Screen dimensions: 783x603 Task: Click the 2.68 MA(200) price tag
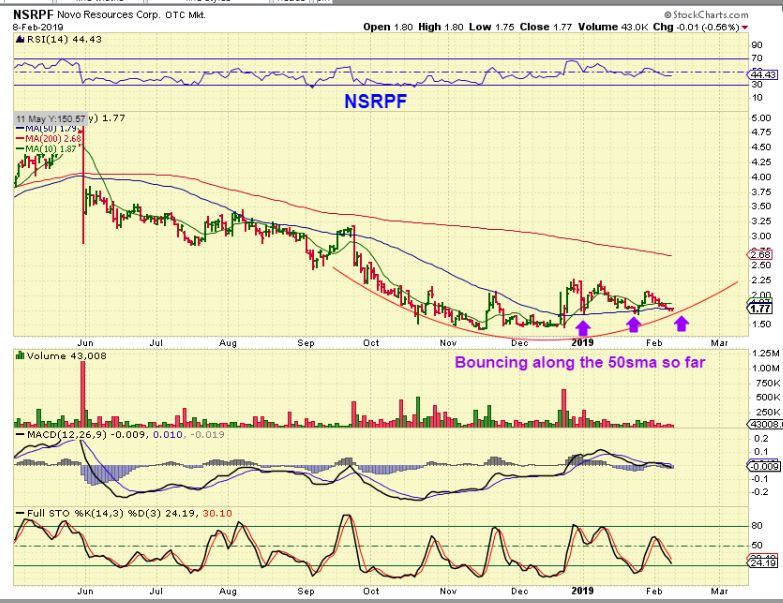tap(760, 255)
